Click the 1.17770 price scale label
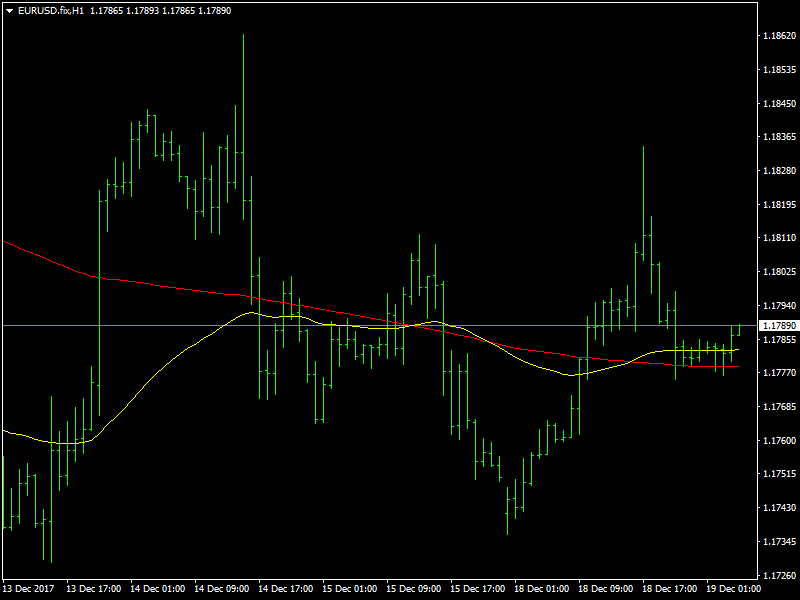The image size is (800, 600). 779,373
